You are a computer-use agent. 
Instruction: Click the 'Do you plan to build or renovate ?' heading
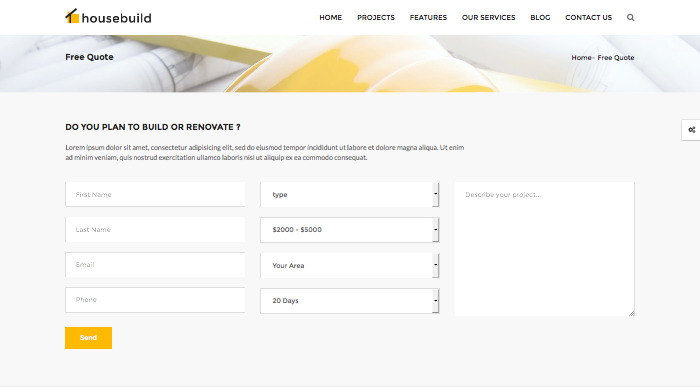(153, 127)
